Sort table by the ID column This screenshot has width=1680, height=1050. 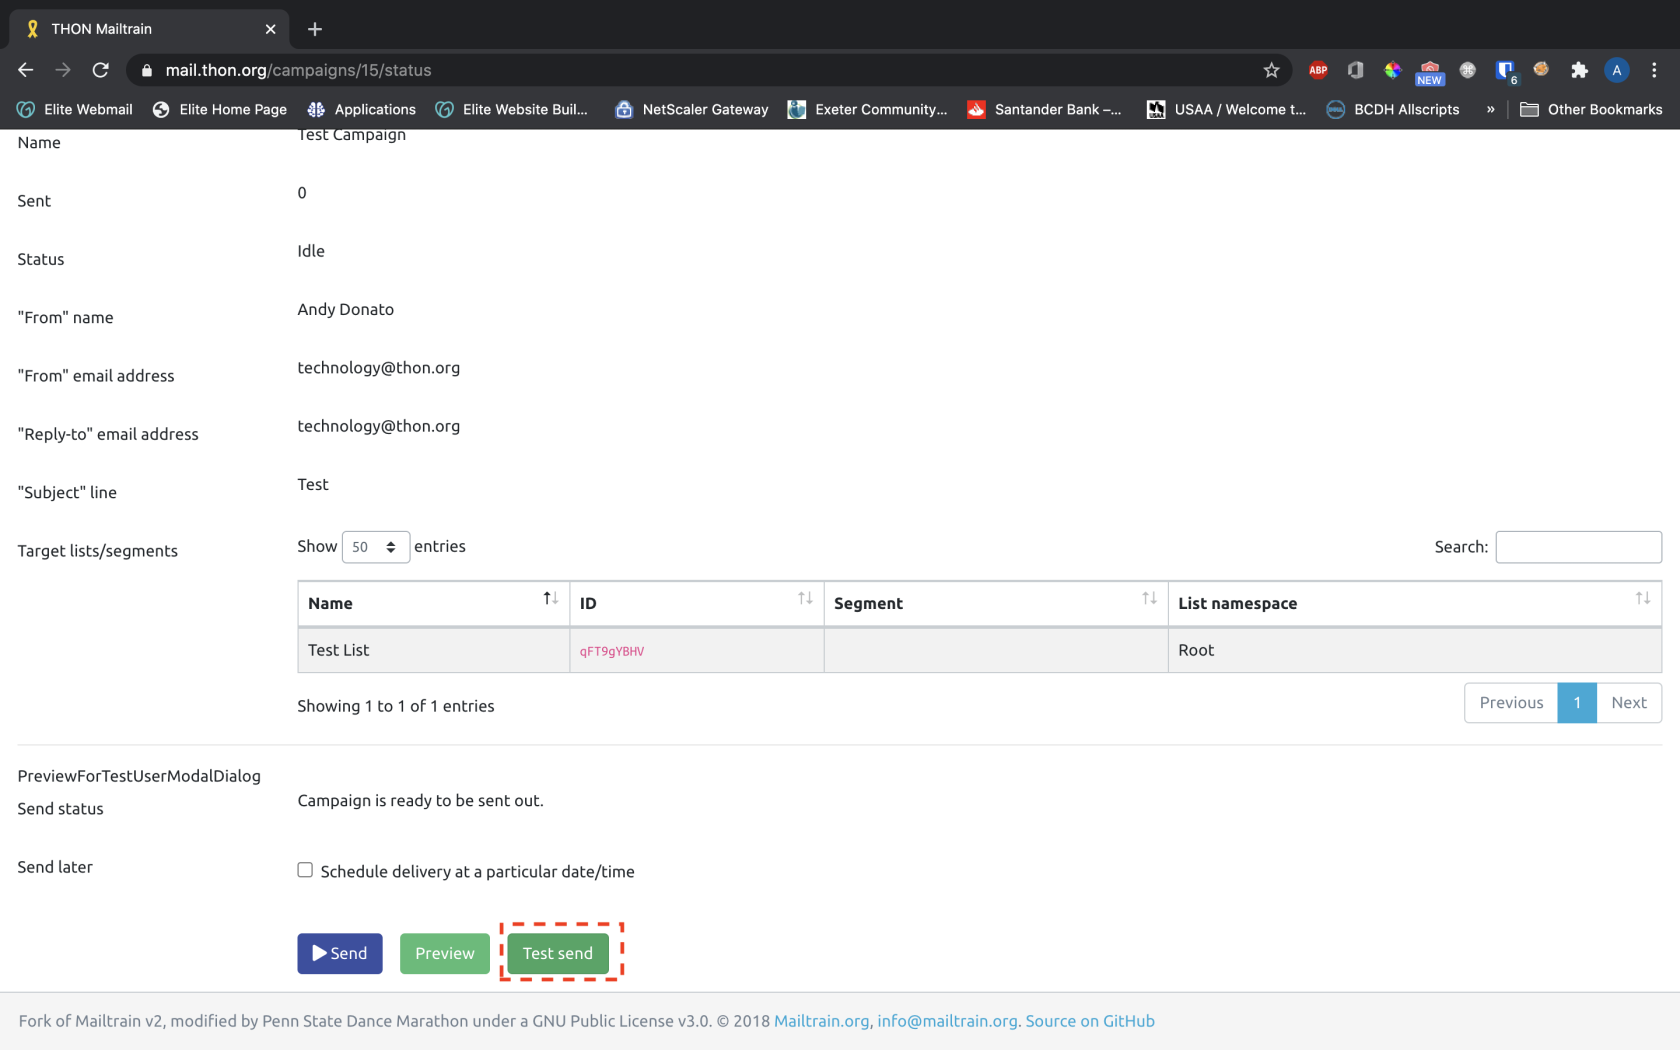(x=696, y=603)
